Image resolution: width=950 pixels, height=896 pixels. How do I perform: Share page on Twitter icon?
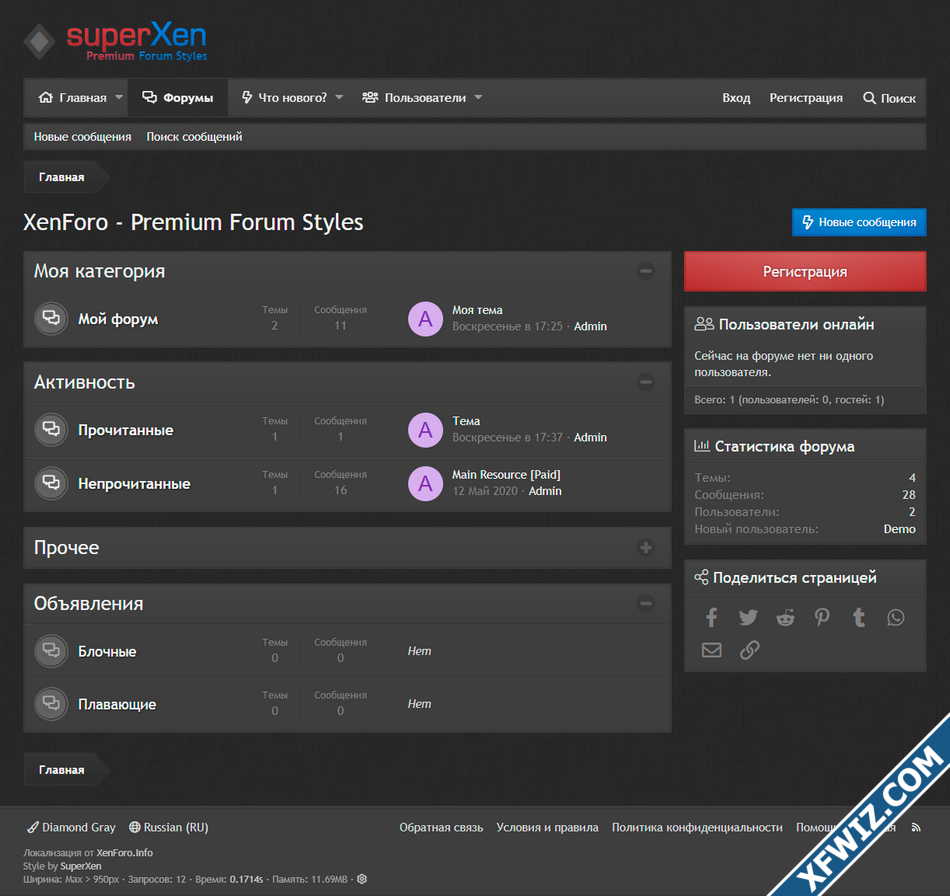(x=748, y=617)
